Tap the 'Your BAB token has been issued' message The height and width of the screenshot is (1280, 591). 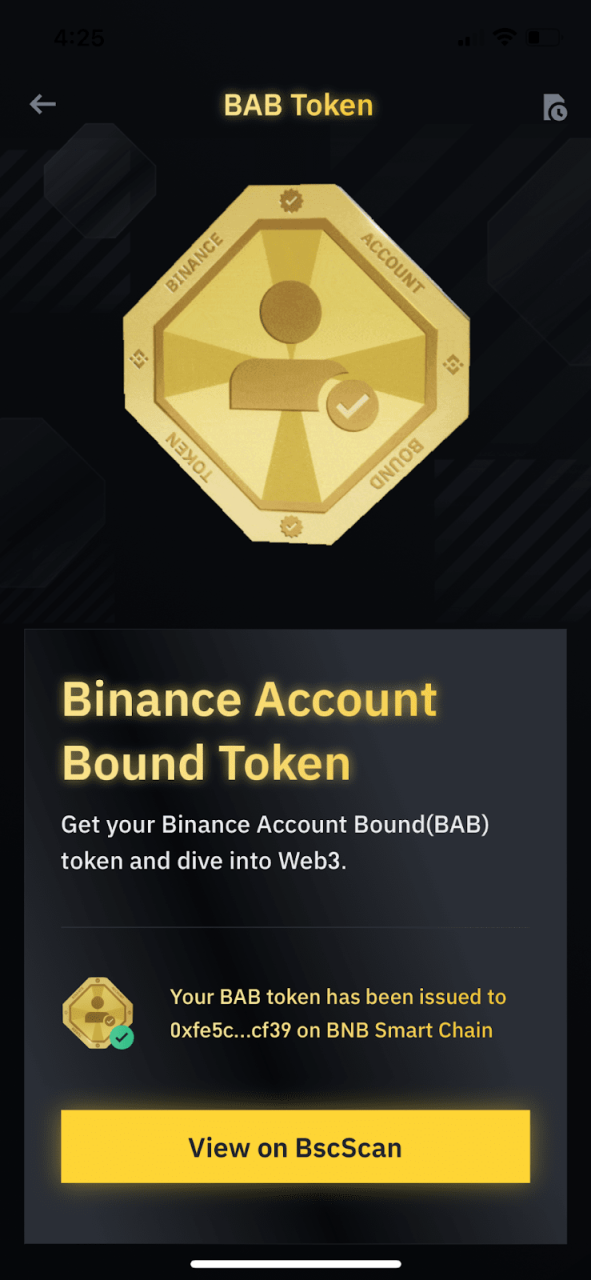pos(326,997)
